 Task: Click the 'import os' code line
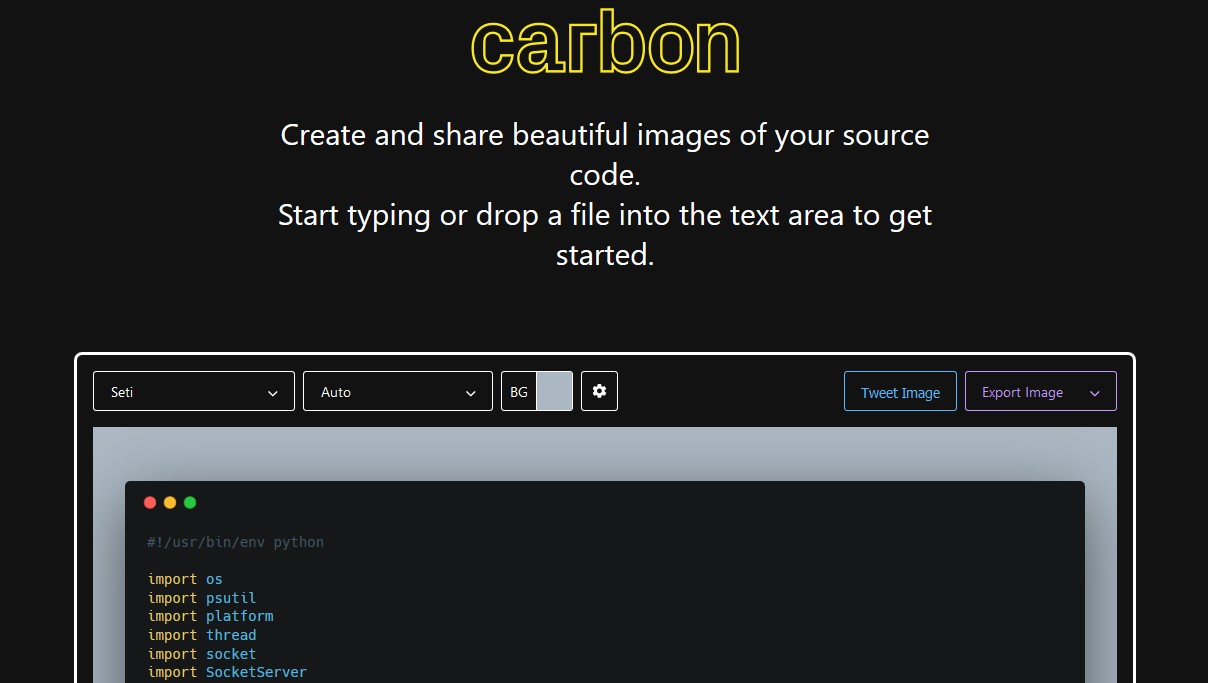[x=185, y=579]
